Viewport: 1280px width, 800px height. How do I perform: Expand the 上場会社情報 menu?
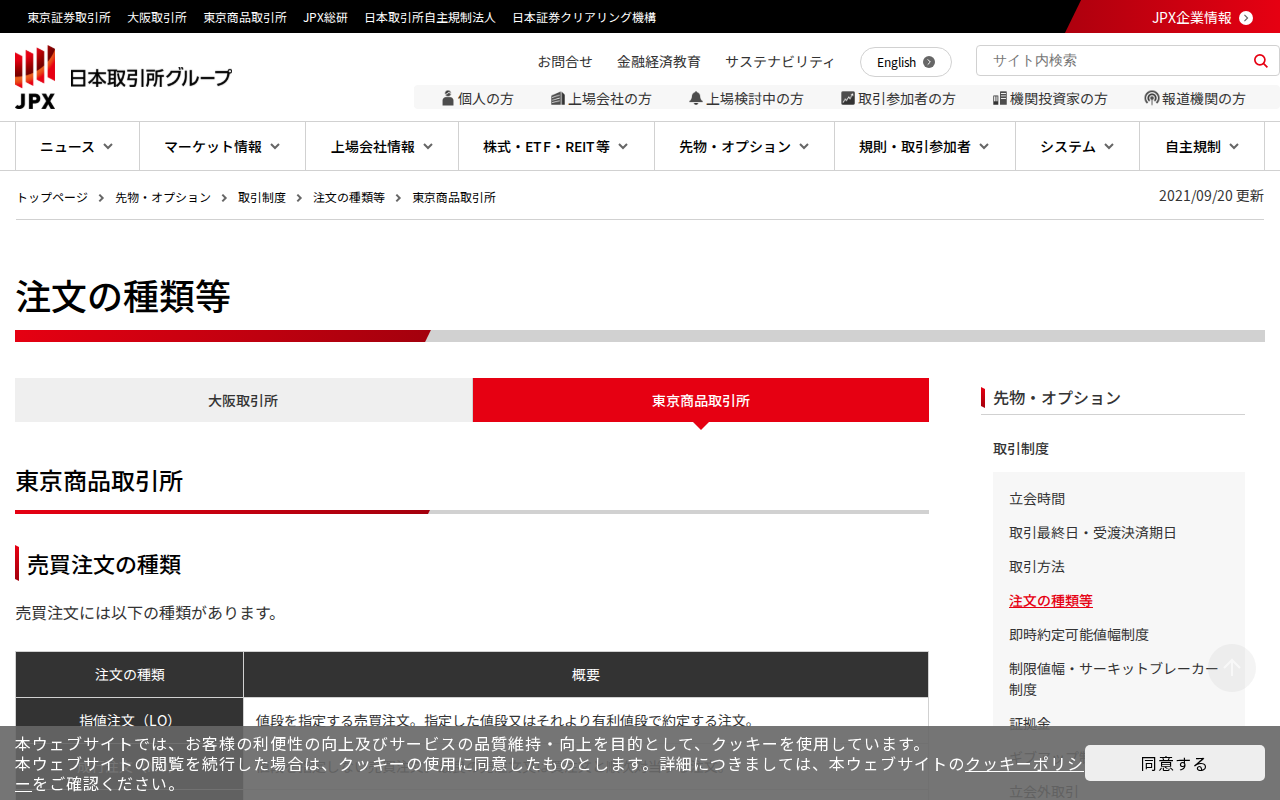tap(382, 146)
